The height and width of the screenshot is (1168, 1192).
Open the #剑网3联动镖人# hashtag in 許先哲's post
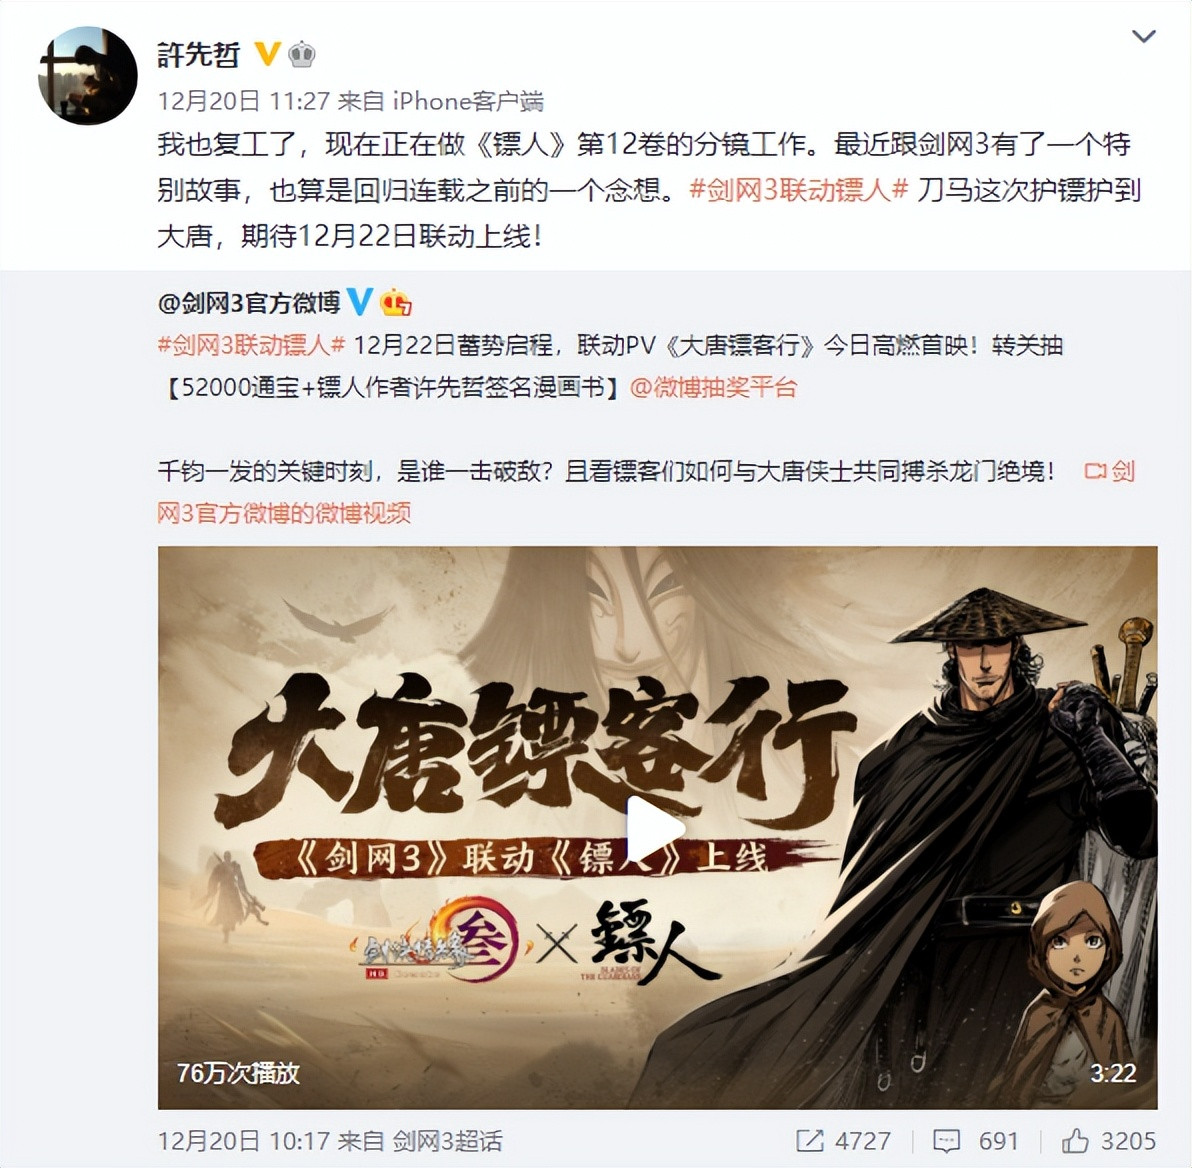coord(799,190)
